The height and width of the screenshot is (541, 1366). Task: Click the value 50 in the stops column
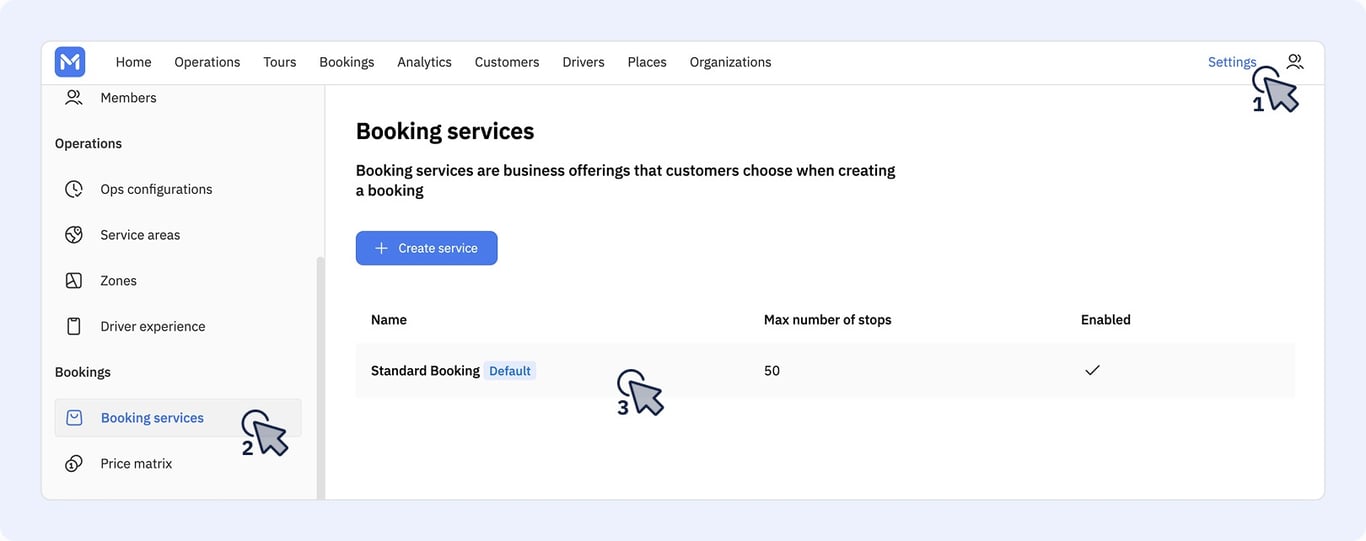tap(772, 371)
